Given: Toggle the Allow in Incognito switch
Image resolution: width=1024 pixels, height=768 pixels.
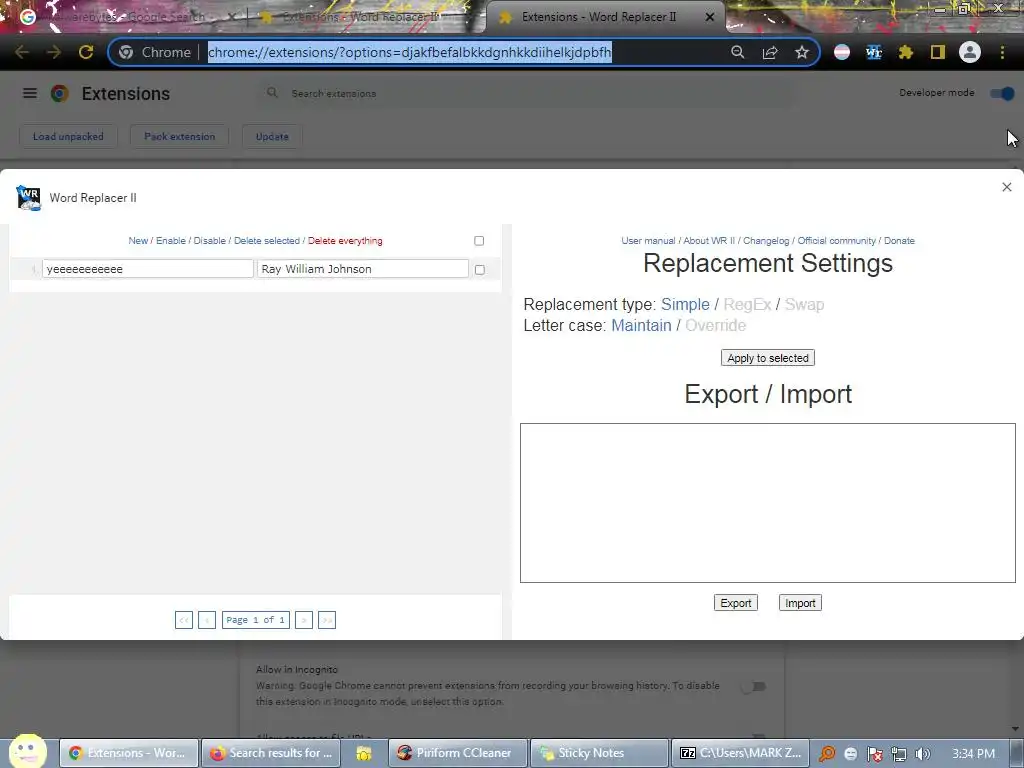Looking at the screenshot, I should coord(754,686).
